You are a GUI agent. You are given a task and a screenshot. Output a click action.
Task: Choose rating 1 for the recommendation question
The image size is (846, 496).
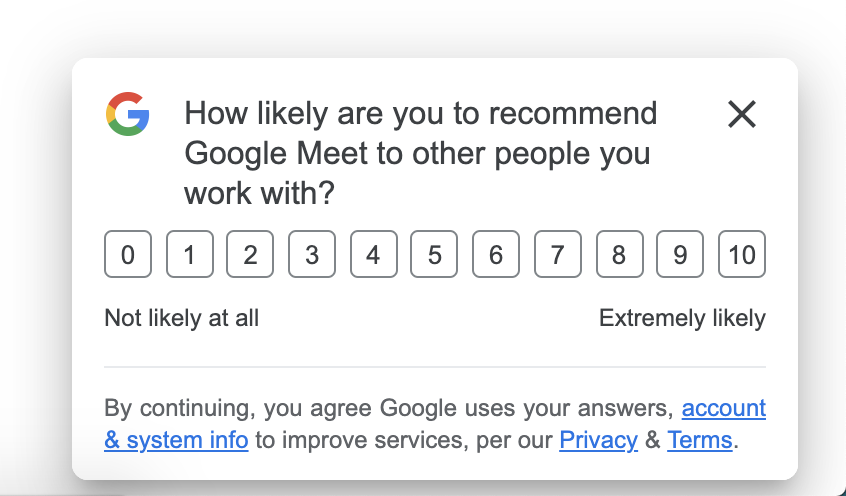189,254
